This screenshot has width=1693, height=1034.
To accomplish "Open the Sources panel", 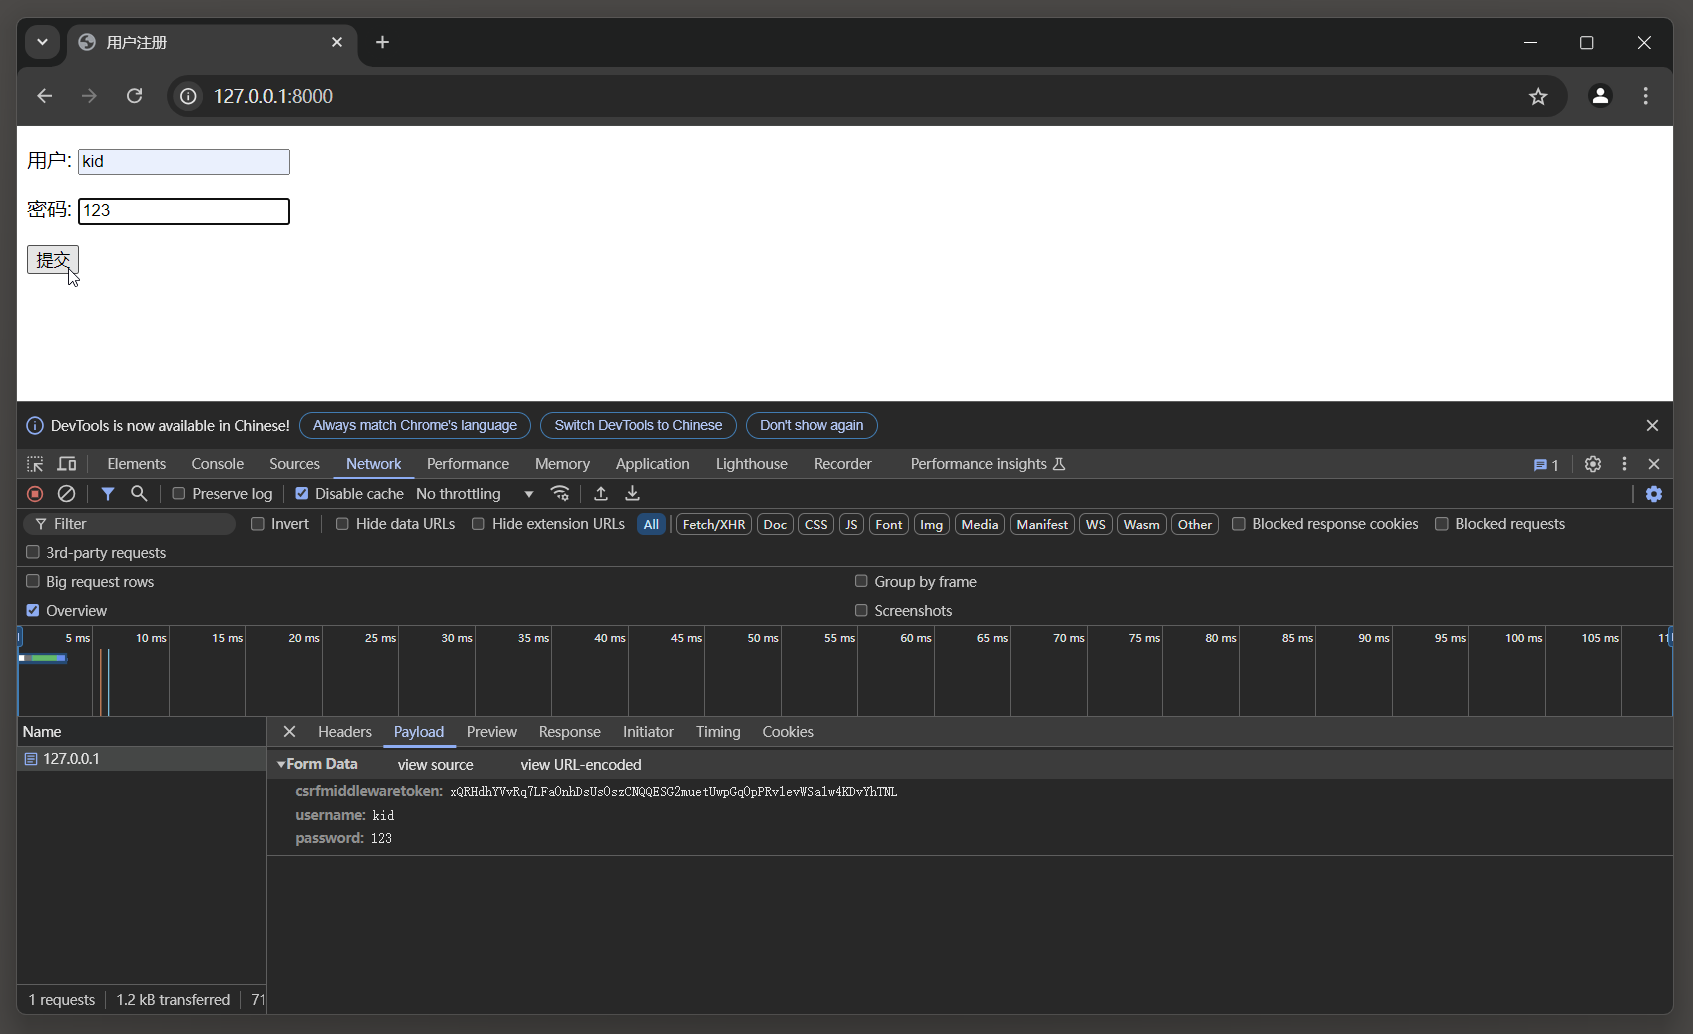I will (x=294, y=464).
